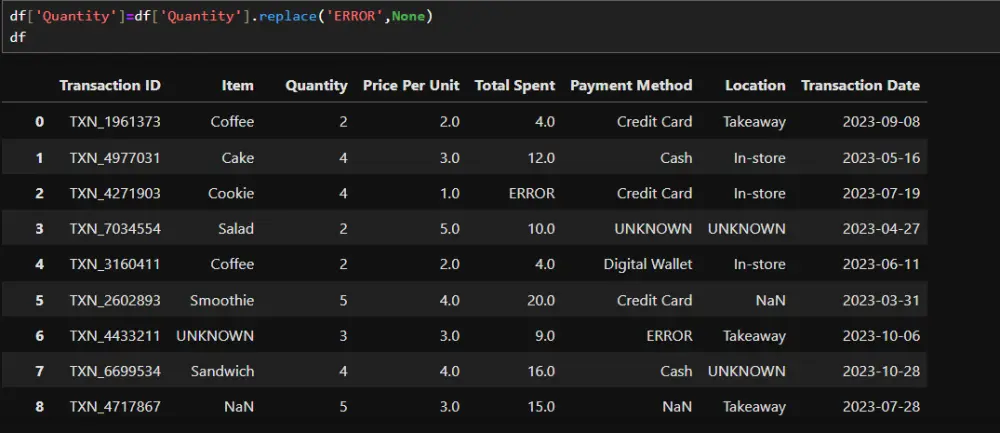Click the NaN item cell in row 8

pyautogui.click(x=239, y=406)
